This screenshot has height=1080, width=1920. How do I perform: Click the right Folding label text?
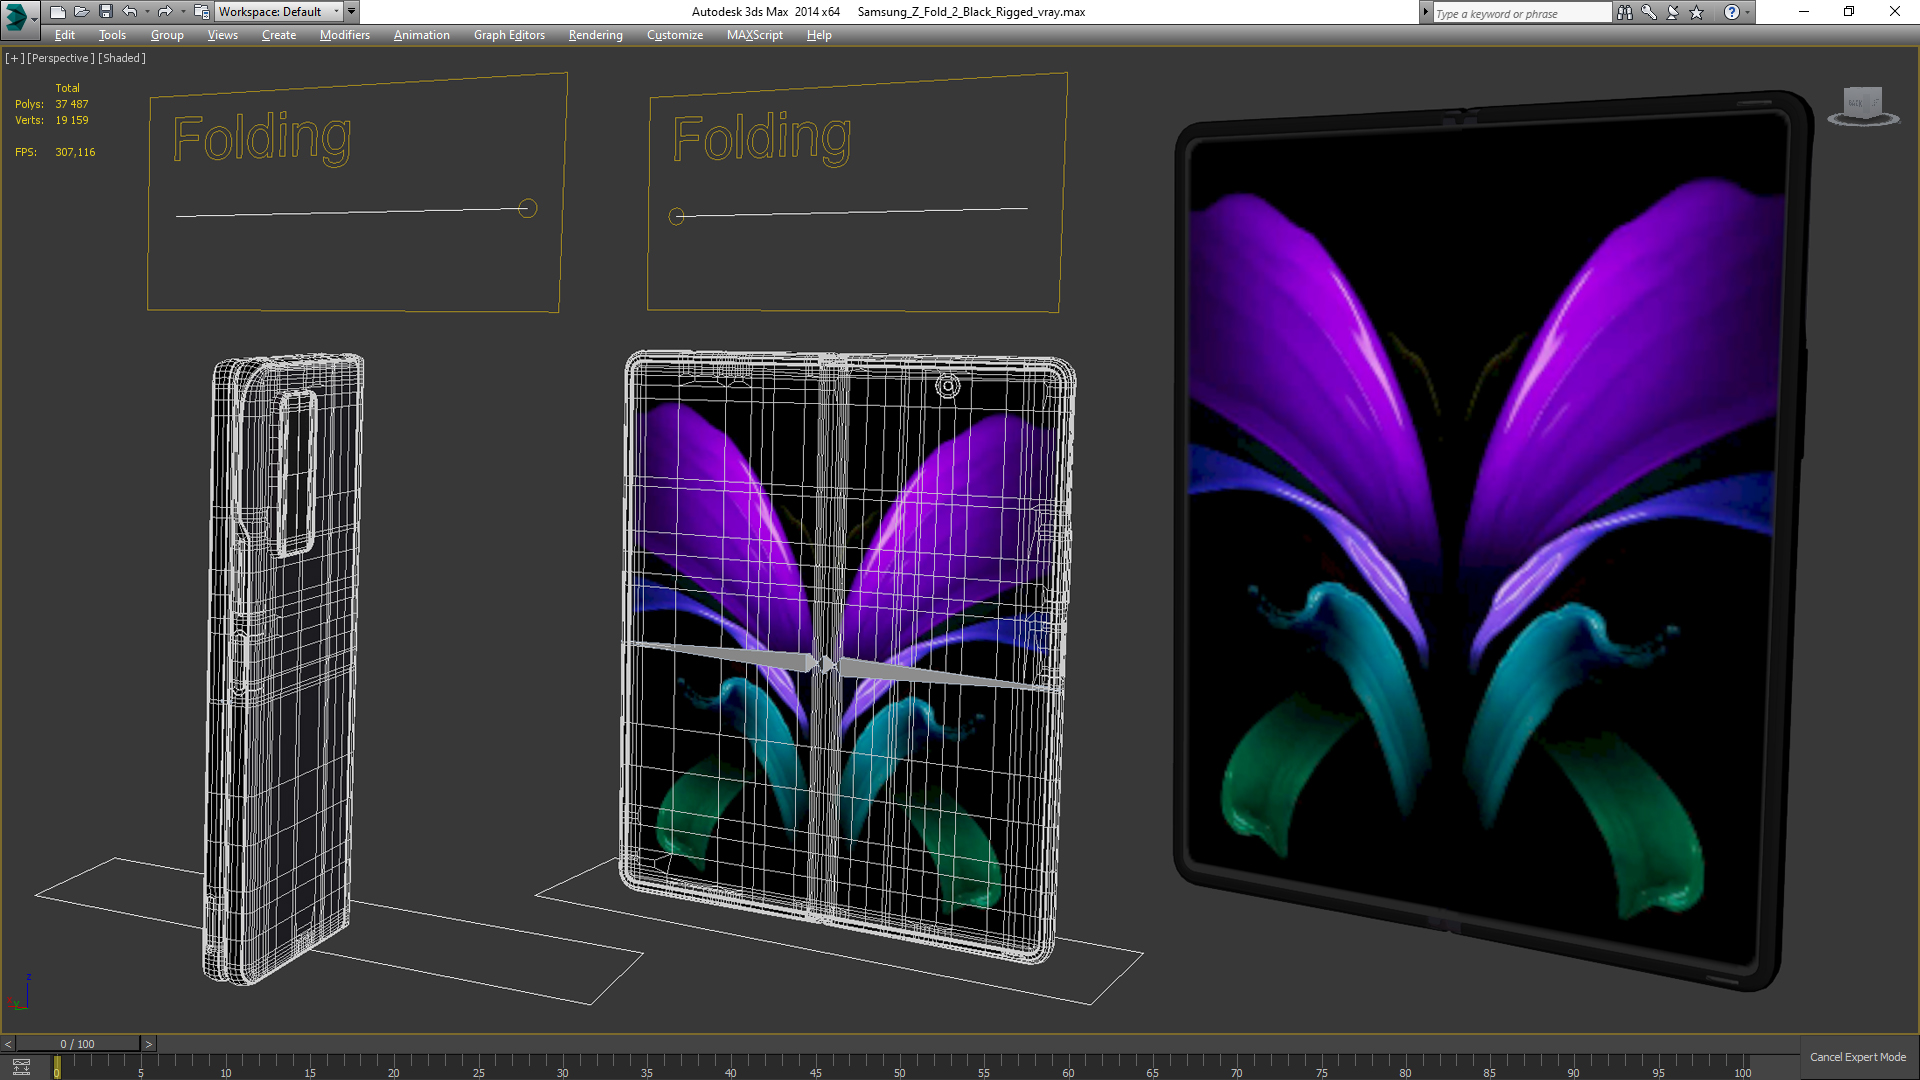point(762,139)
